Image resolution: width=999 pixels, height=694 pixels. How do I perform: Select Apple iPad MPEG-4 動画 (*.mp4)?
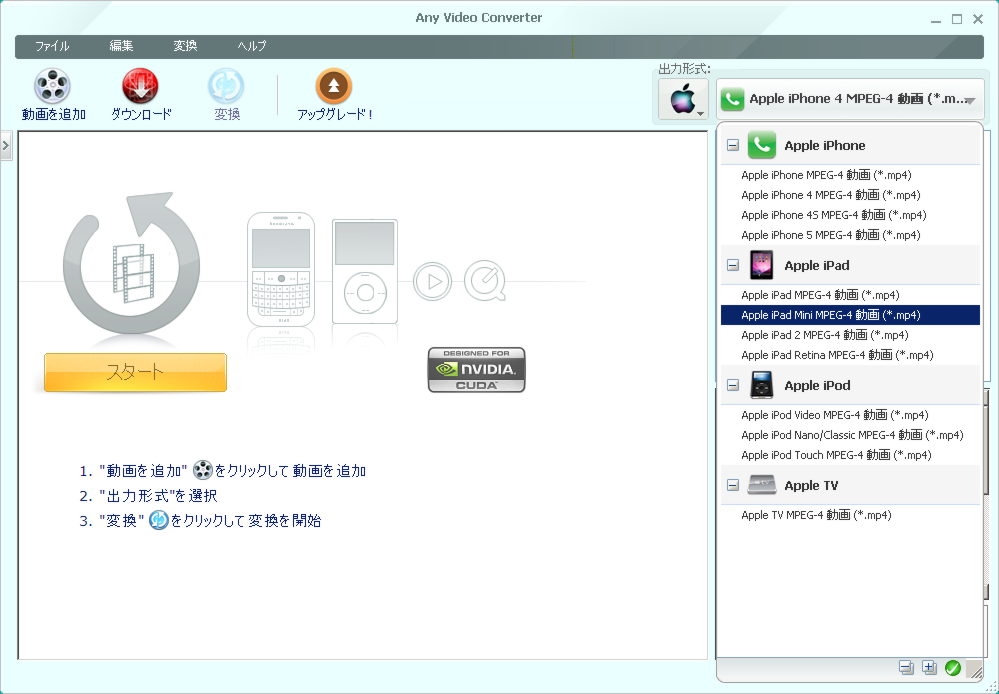coord(850,295)
